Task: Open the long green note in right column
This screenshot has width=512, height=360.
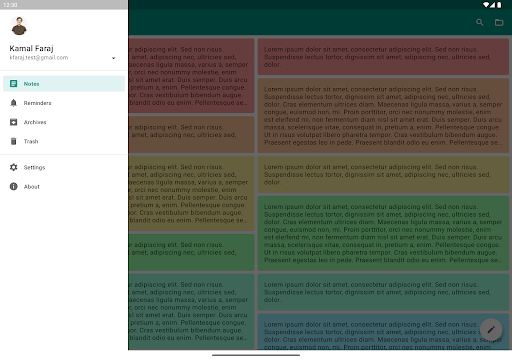Action: [383, 233]
